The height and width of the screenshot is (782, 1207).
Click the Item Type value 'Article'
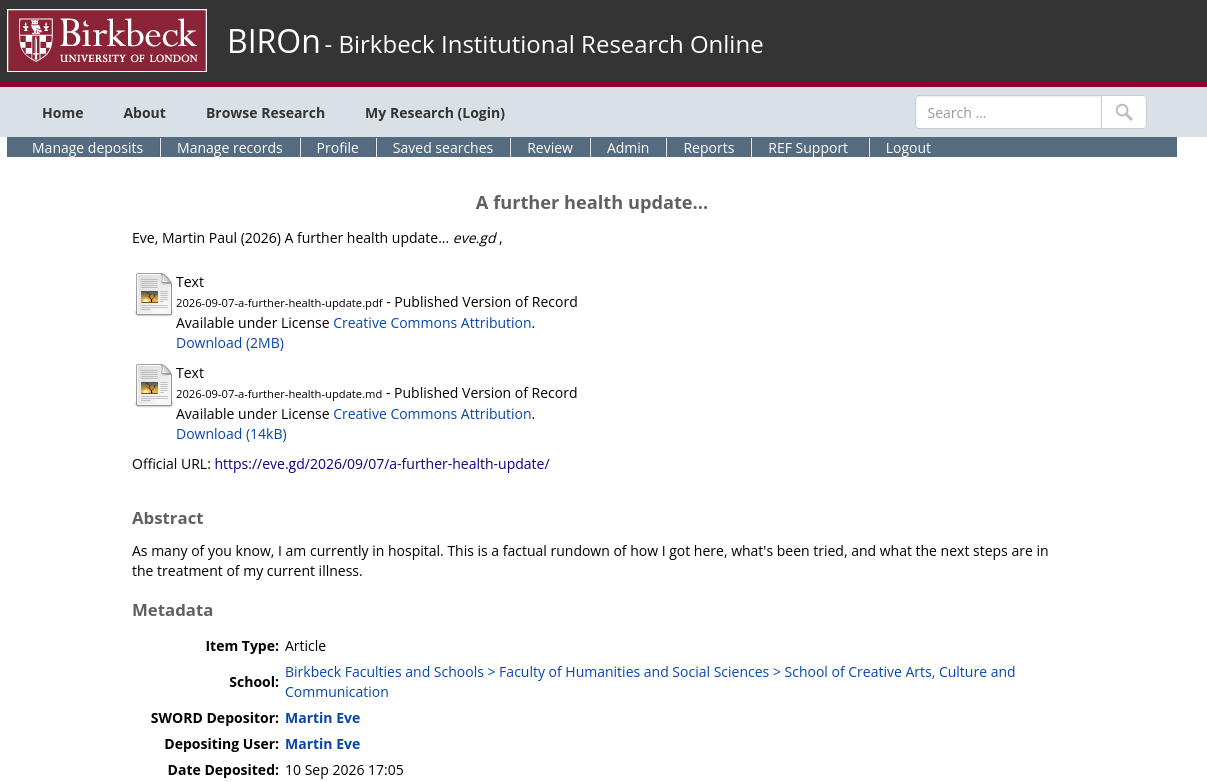pyautogui.click(x=305, y=646)
